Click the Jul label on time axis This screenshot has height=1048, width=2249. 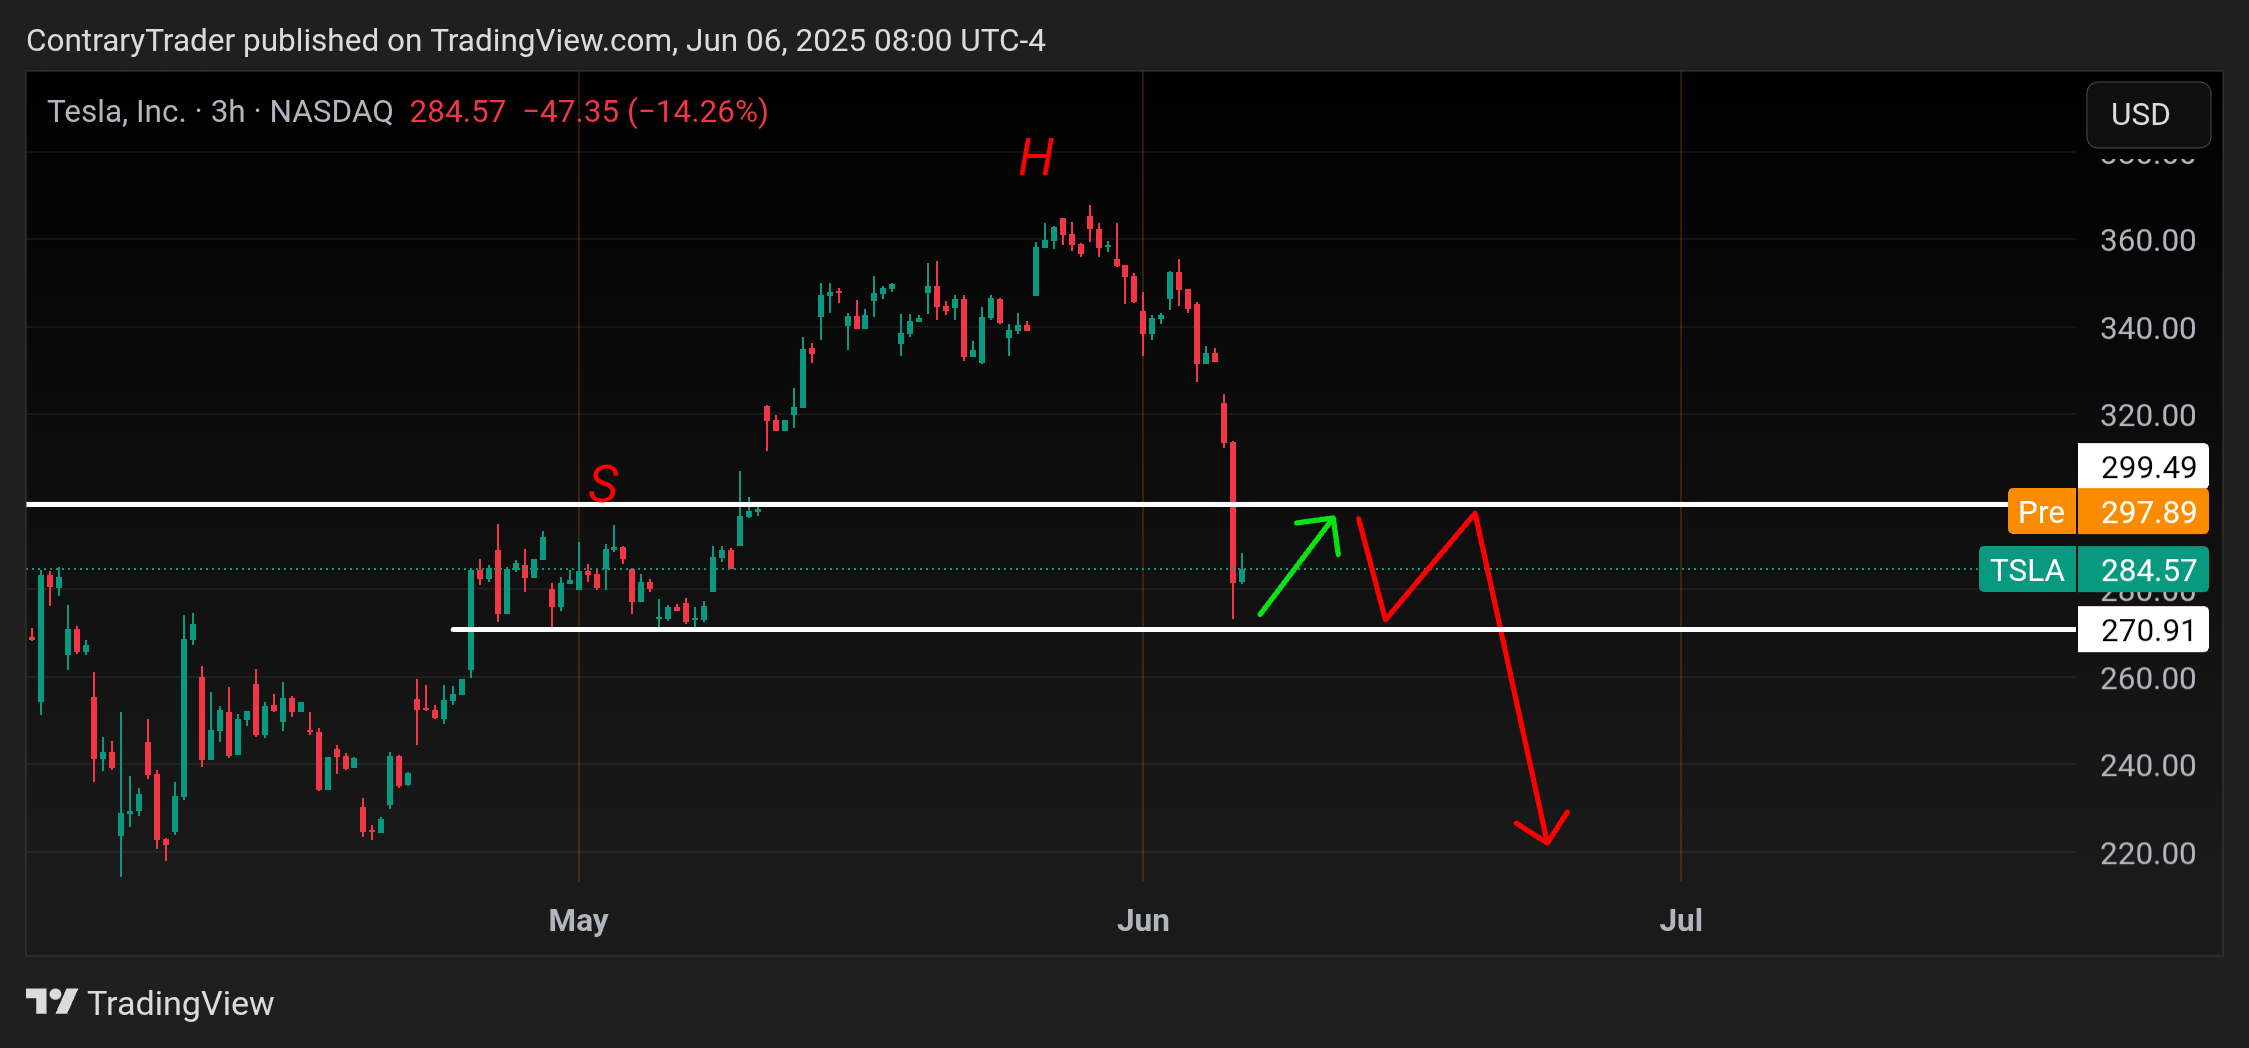(x=1681, y=920)
